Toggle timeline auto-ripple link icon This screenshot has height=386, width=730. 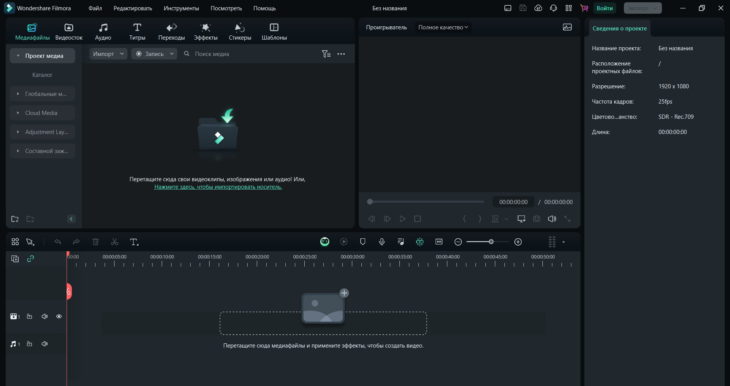[x=30, y=258]
